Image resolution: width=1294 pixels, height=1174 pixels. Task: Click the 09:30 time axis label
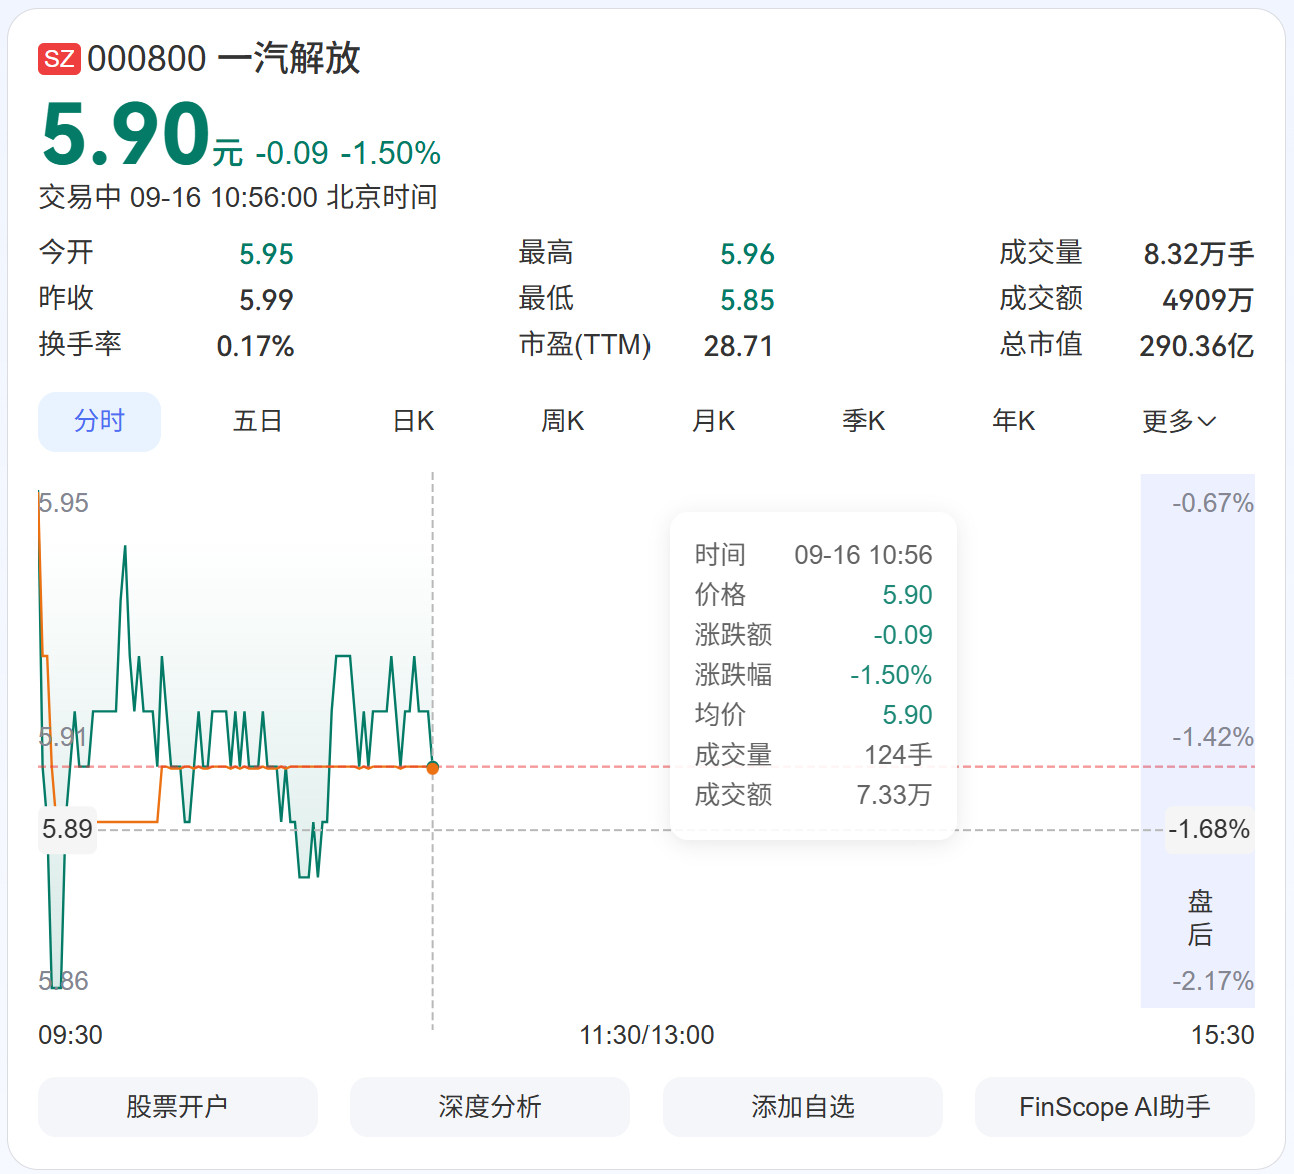click(x=70, y=1035)
